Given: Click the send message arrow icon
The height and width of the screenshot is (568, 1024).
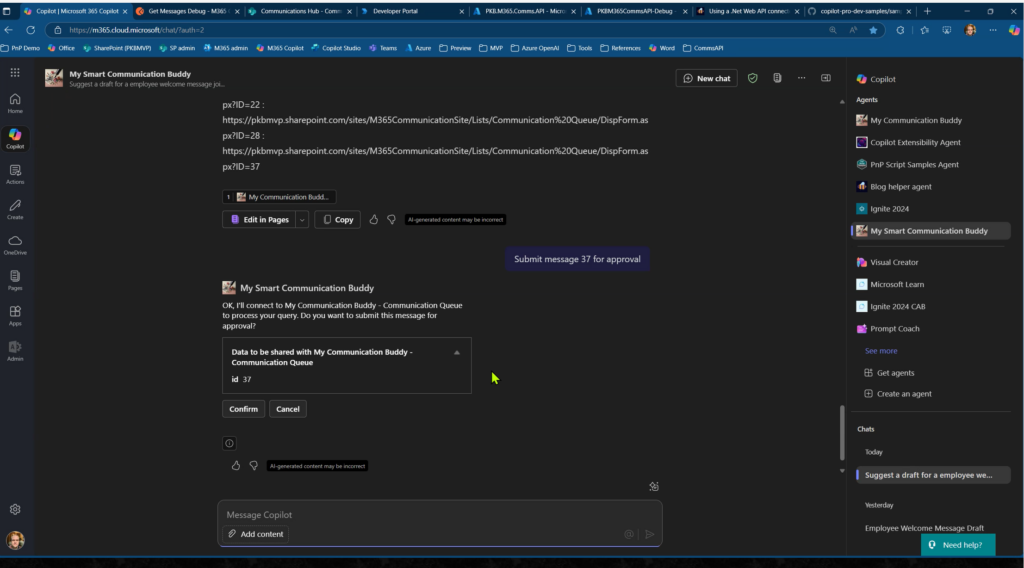Looking at the screenshot, I should coord(649,534).
